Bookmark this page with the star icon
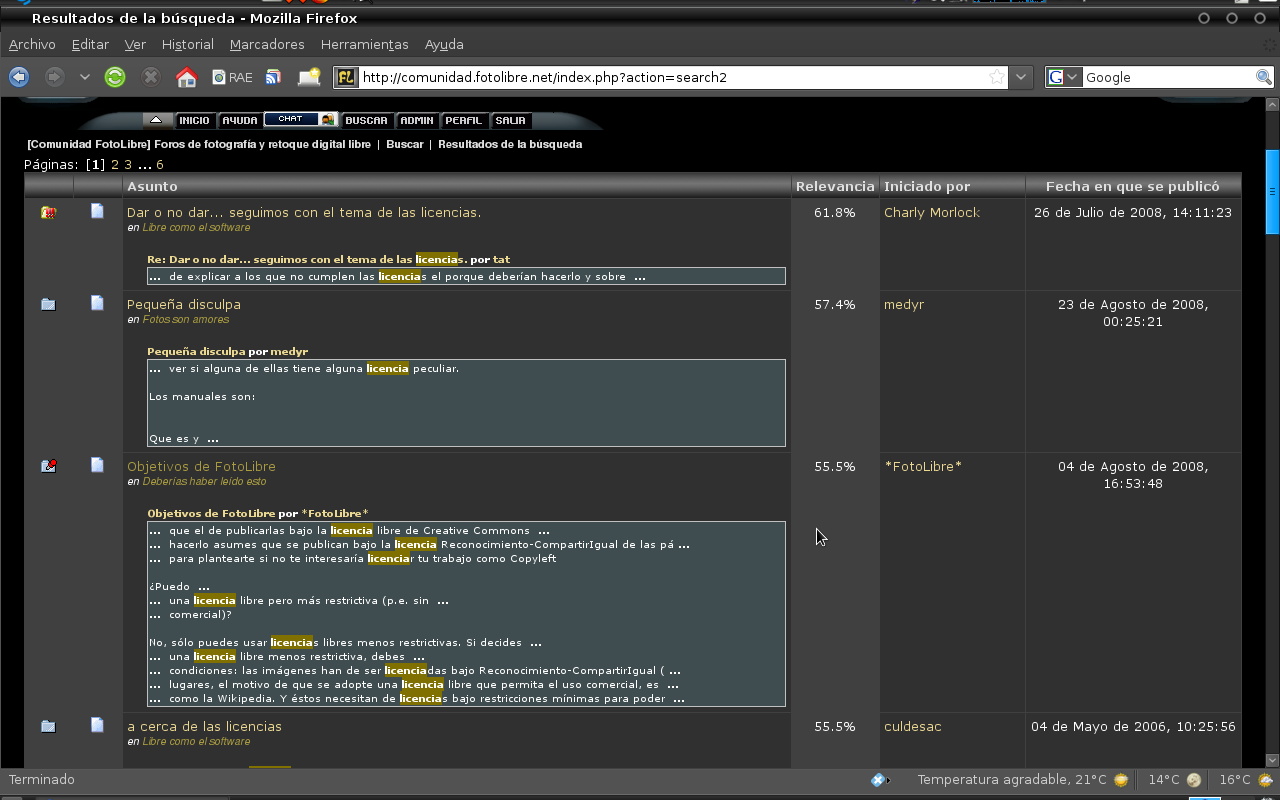Screen dimensions: 1280x800 pyautogui.click(x=997, y=77)
